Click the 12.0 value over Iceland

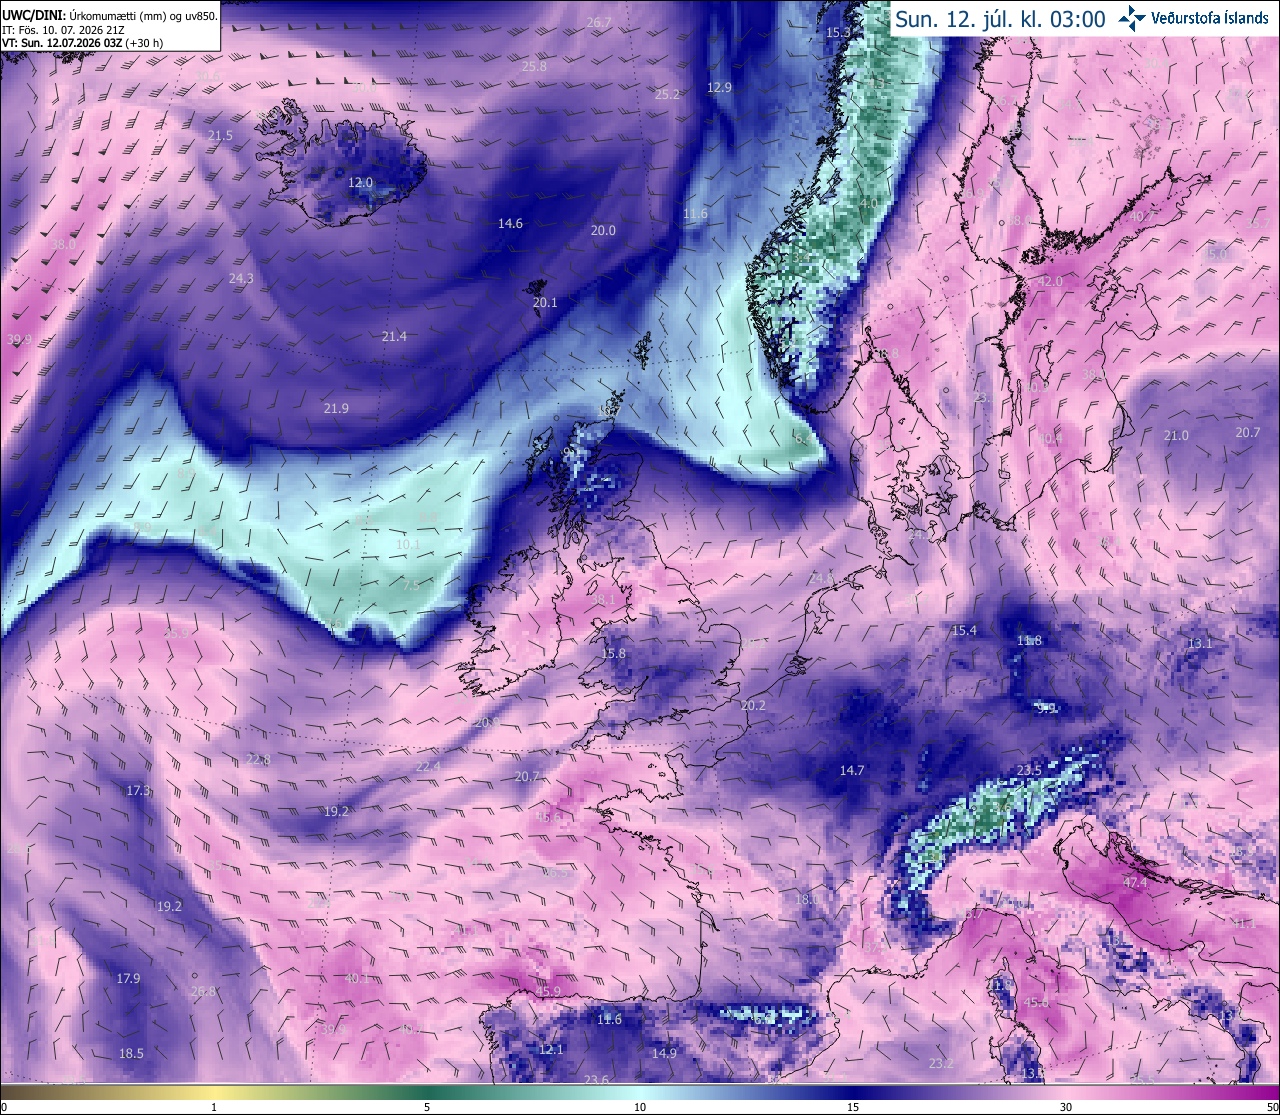[360, 183]
